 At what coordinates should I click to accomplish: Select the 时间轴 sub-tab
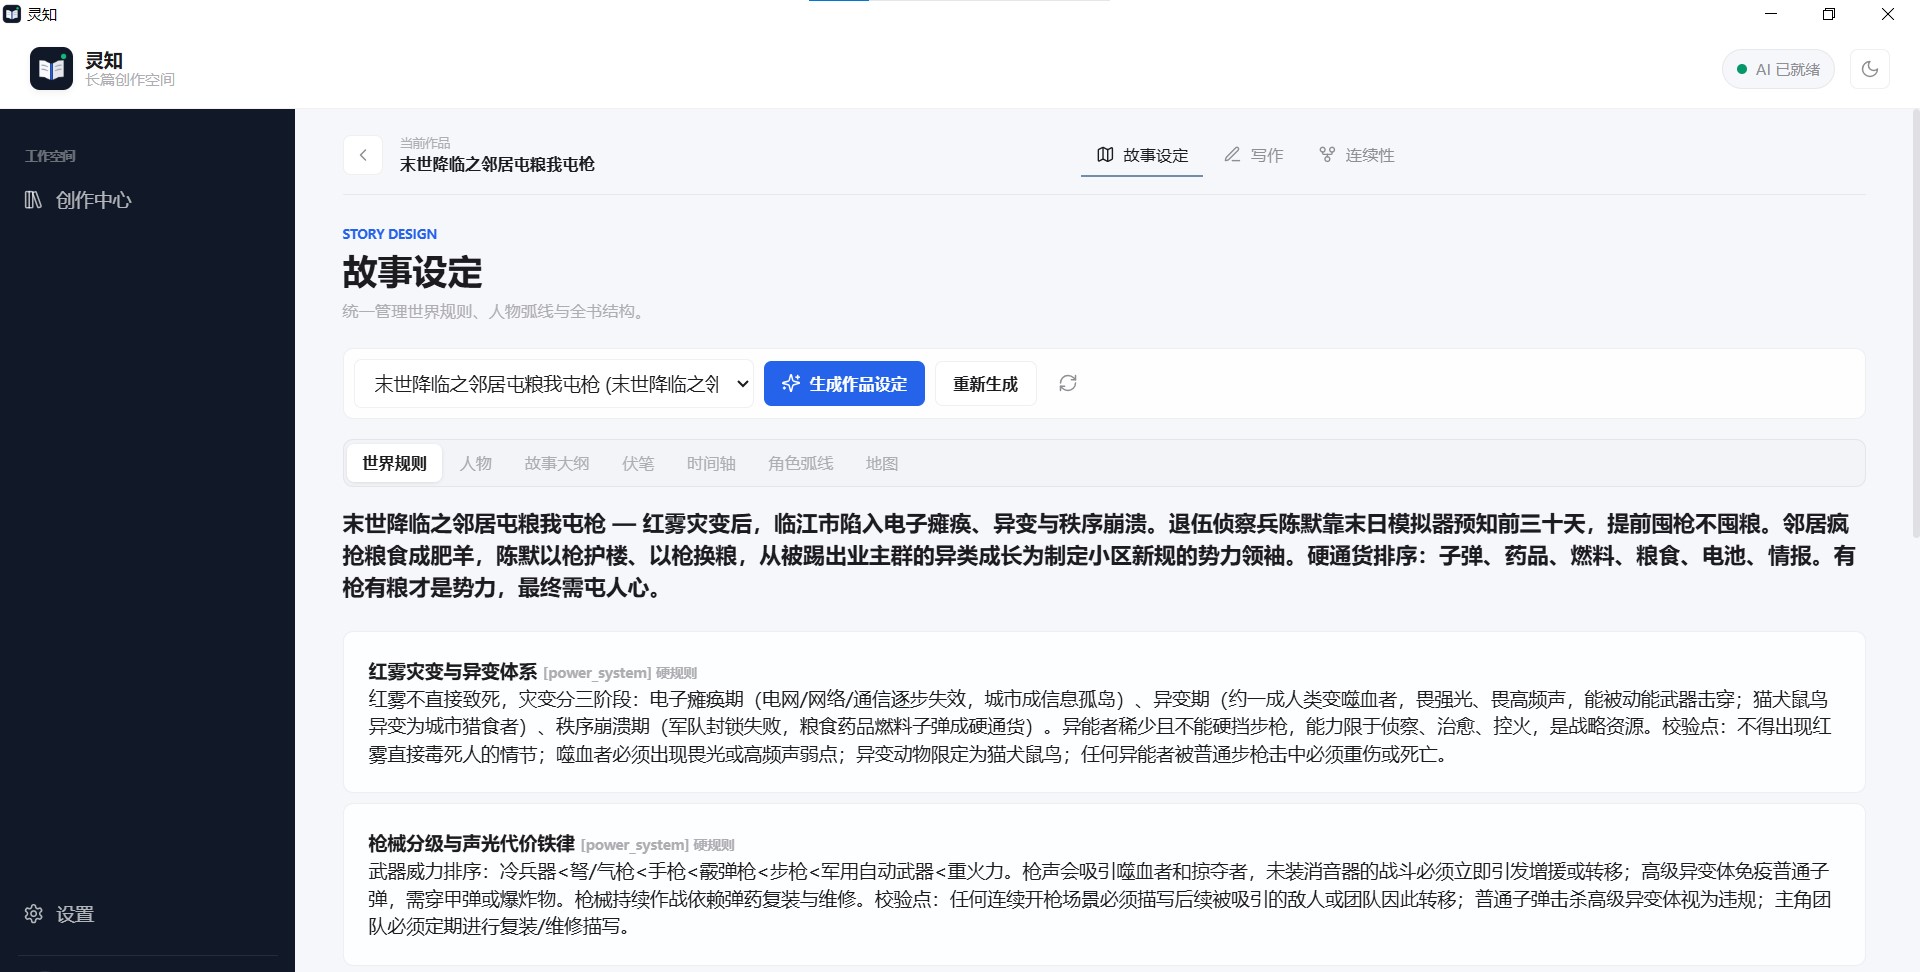click(x=711, y=463)
